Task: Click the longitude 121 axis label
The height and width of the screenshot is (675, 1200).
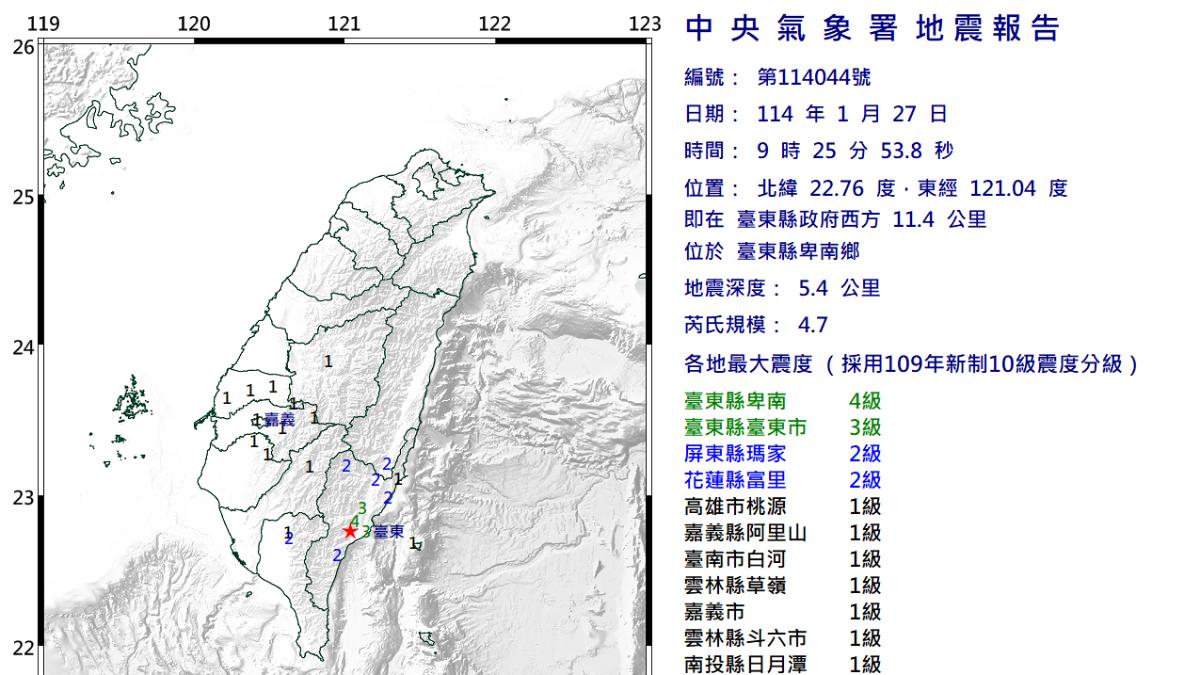Action: pos(344,24)
